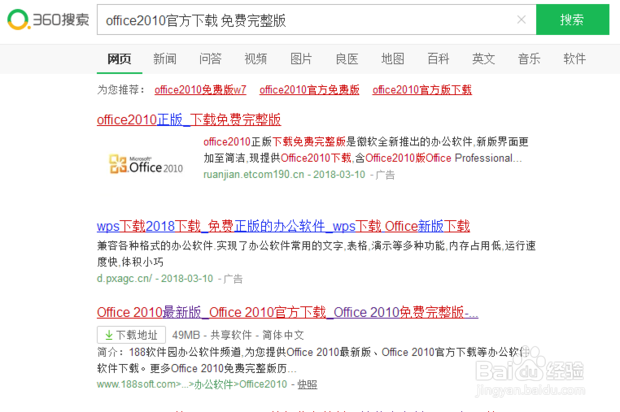This screenshot has width=620, height=412.
Task: Click suggestion office2010官方版下载
Action: point(422,90)
